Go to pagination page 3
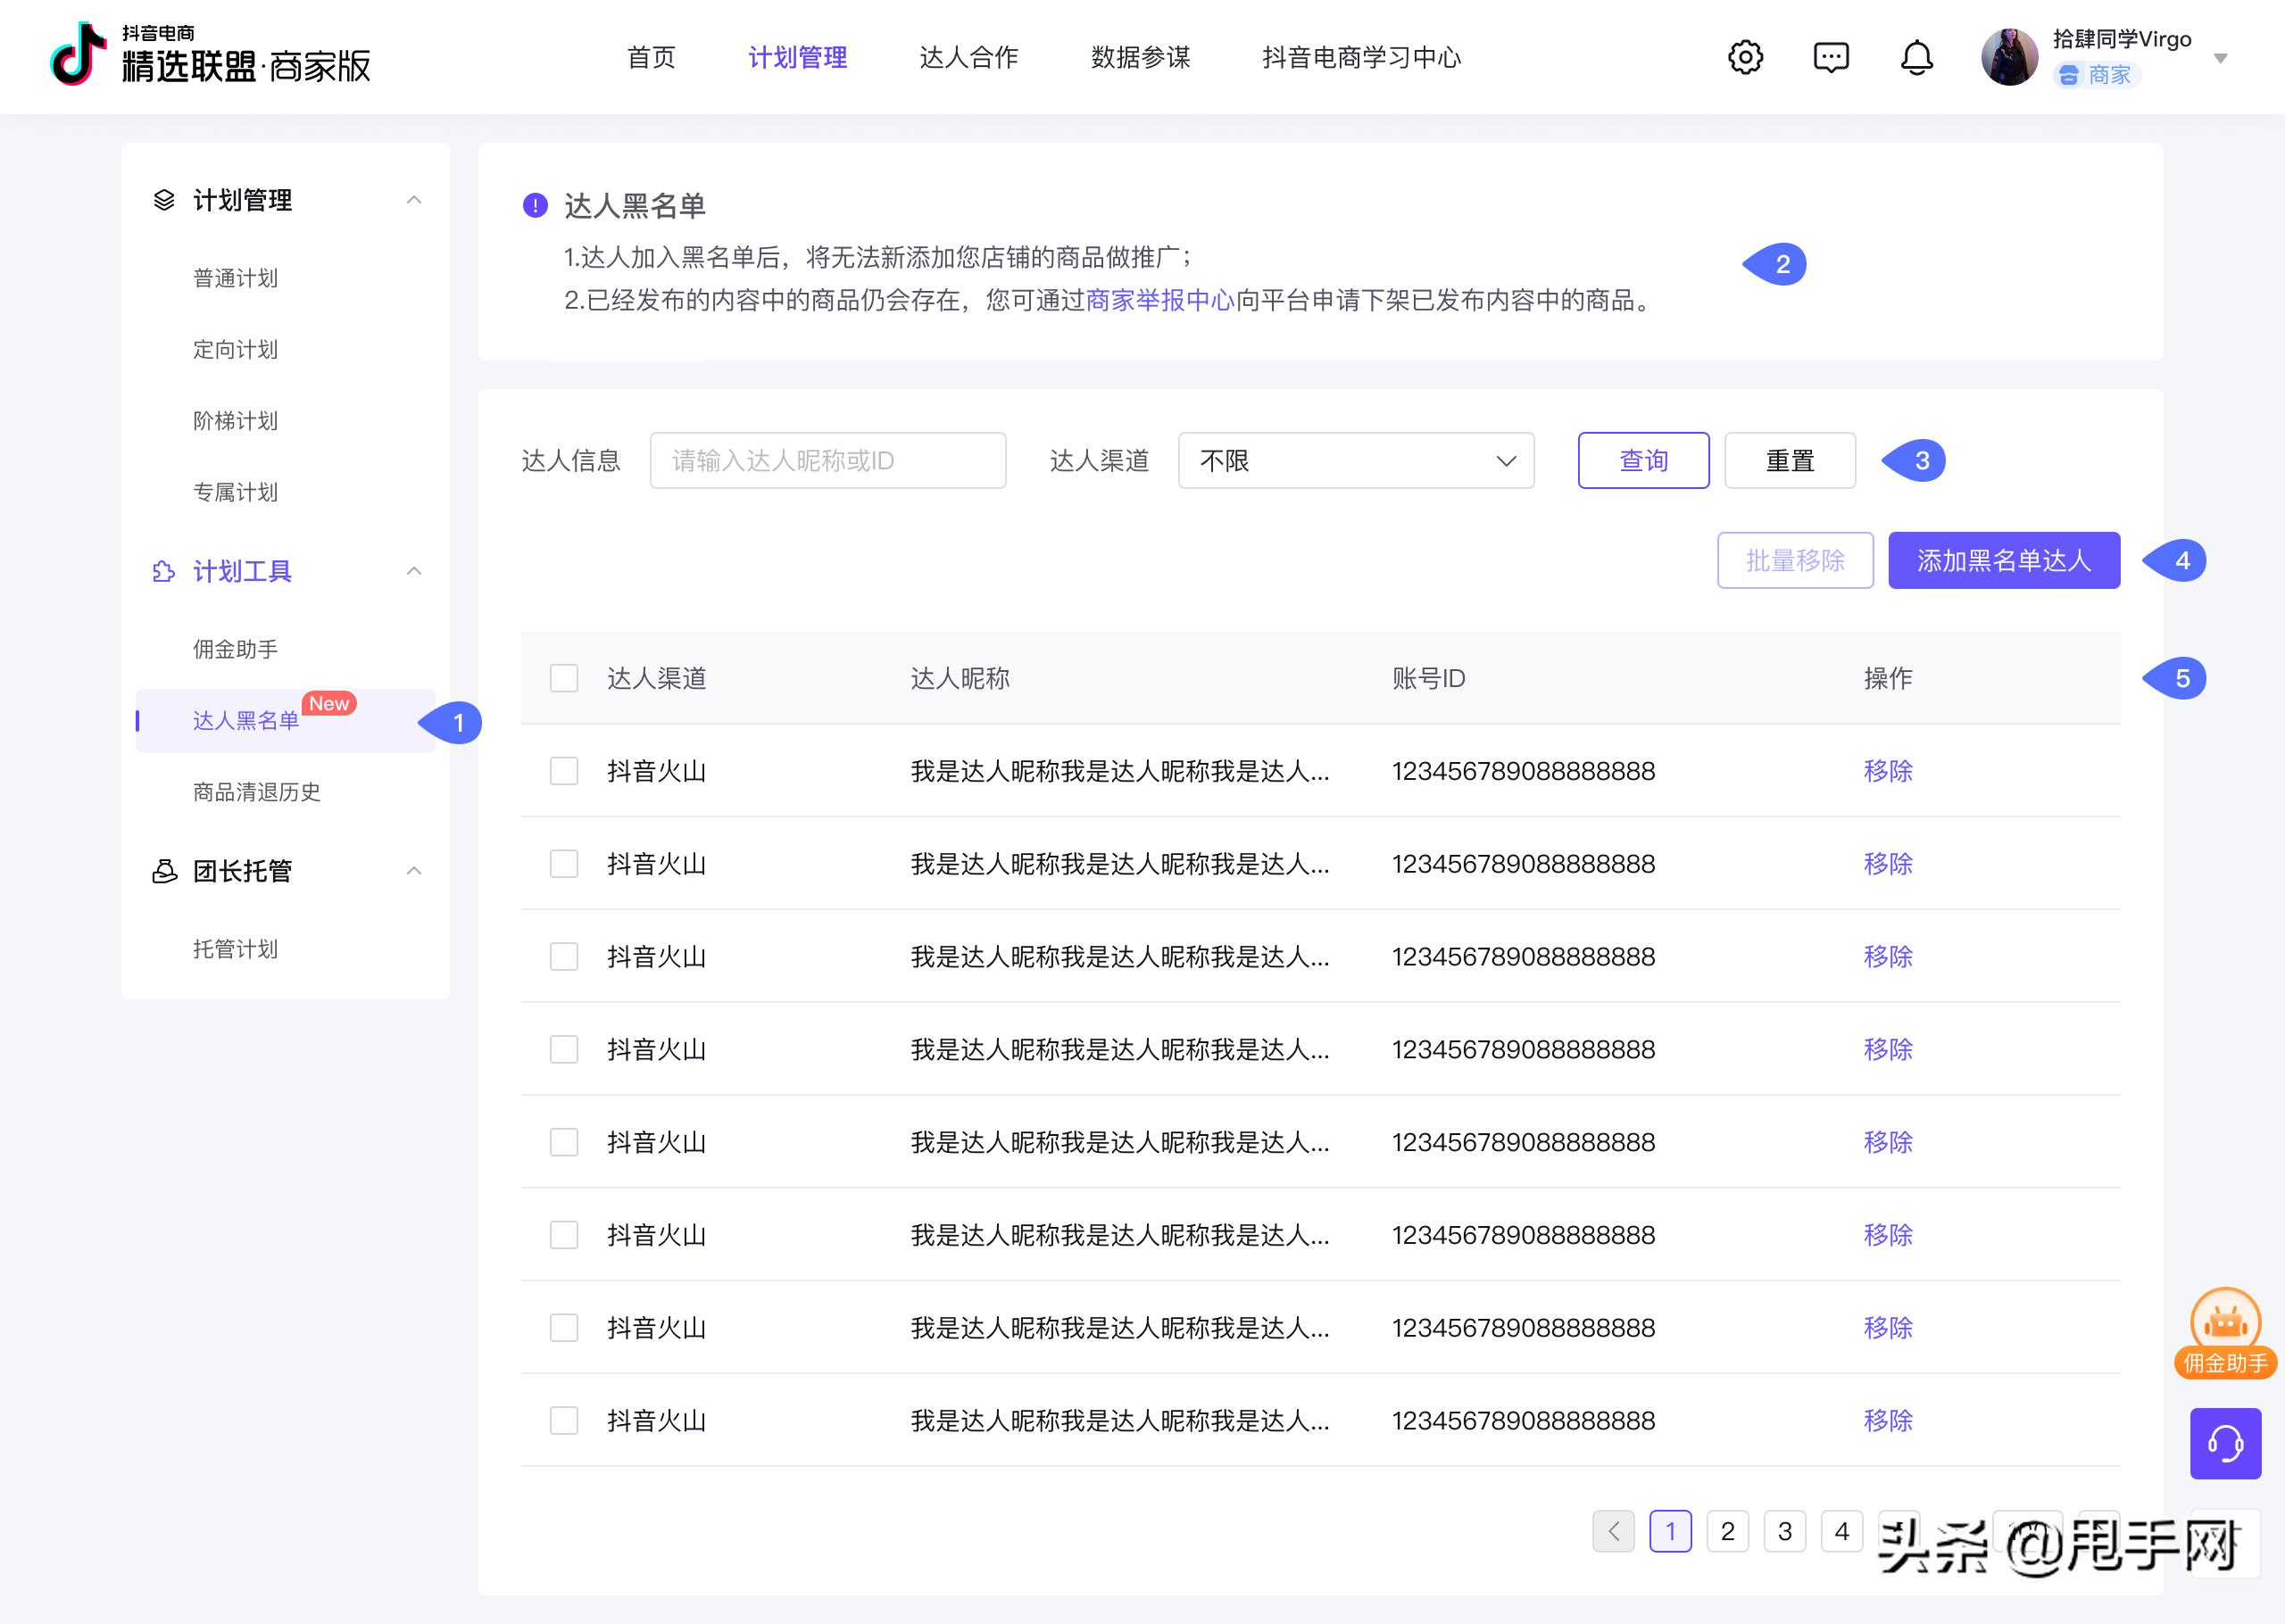2285x1624 pixels. coord(1784,1531)
